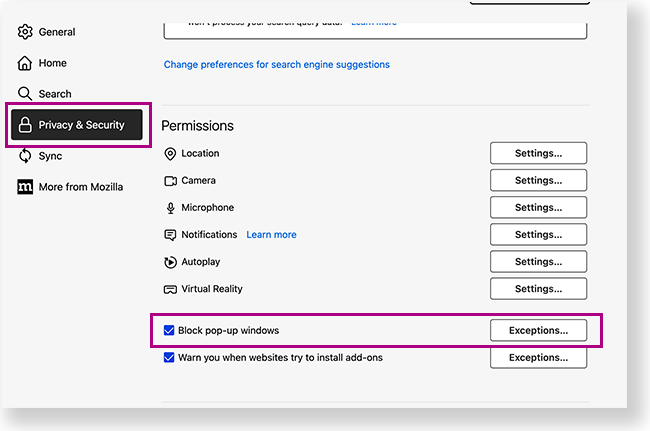Open Exceptions for pop-up windows
Image resolution: width=650 pixels, height=431 pixels.
pyautogui.click(x=538, y=330)
